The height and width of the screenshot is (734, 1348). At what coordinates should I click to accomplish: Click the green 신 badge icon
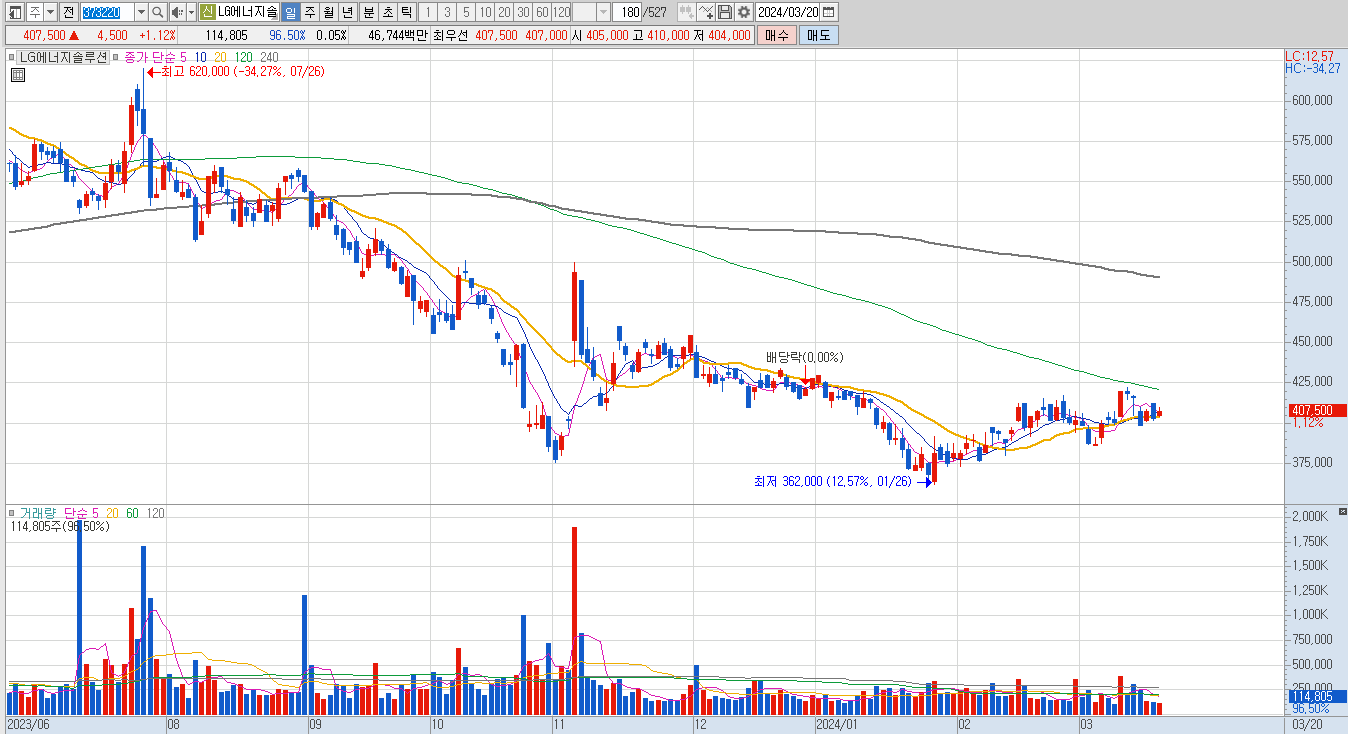(207, 12)
